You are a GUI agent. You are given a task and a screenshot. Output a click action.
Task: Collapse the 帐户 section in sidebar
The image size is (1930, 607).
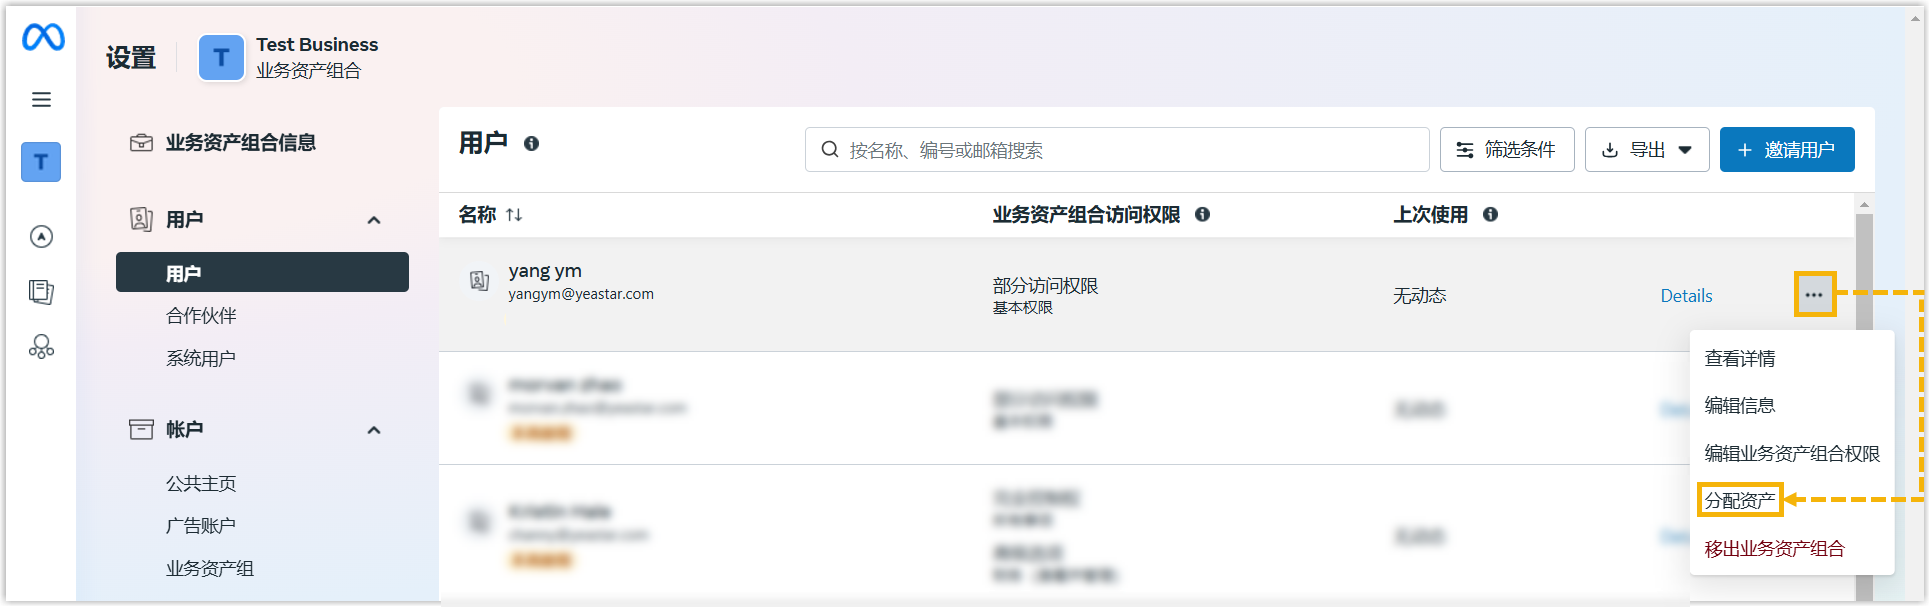click(374, 430)
